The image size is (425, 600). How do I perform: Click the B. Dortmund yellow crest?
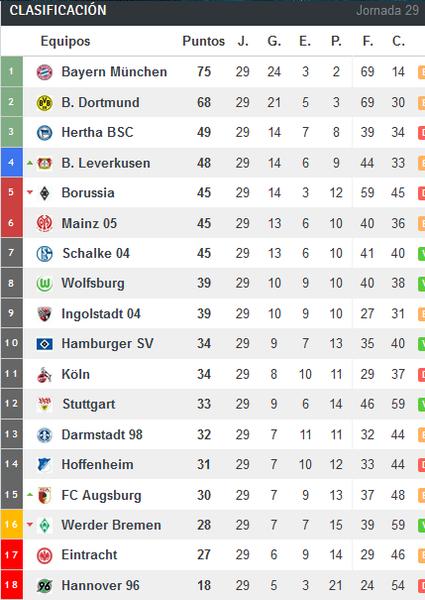click(44, 103)
